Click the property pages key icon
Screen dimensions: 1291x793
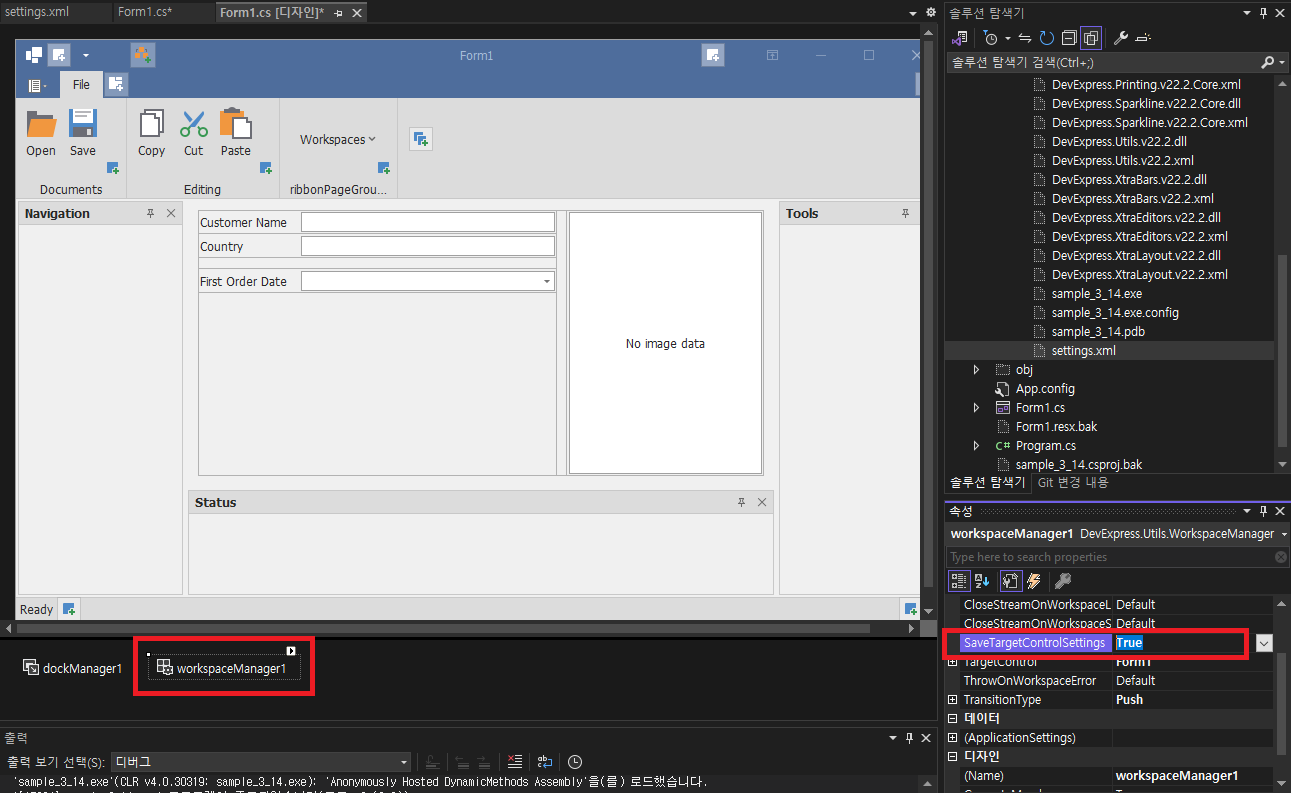[x=1063, y=580]
